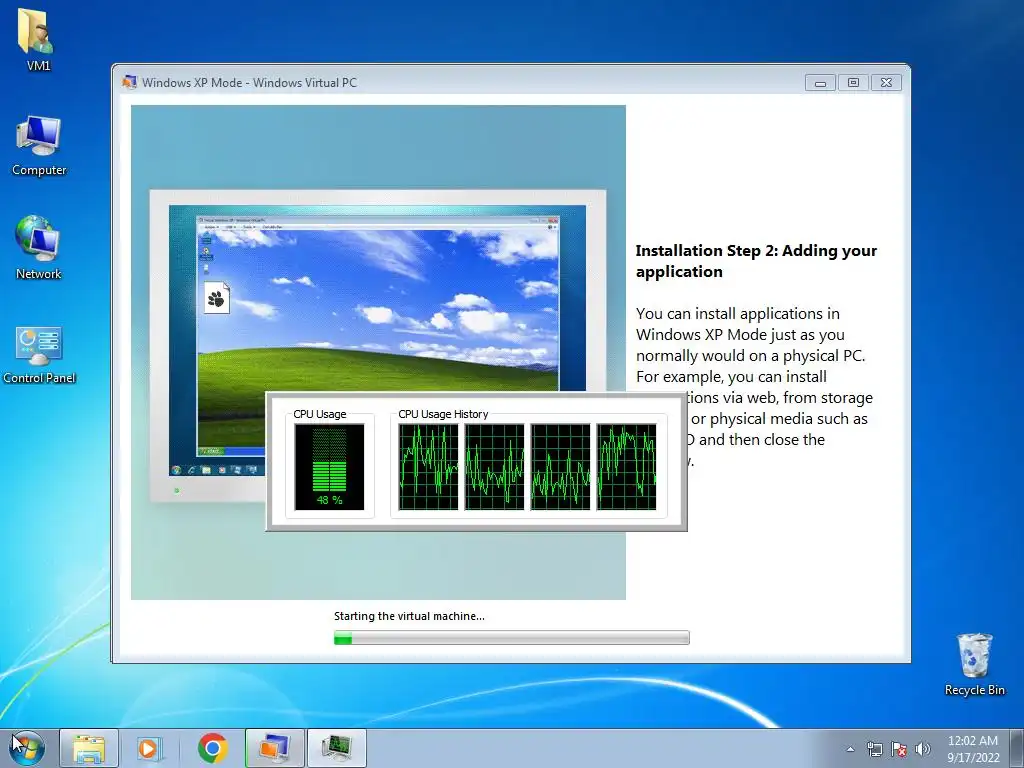Open the Recycle Bin

point(974,664)
